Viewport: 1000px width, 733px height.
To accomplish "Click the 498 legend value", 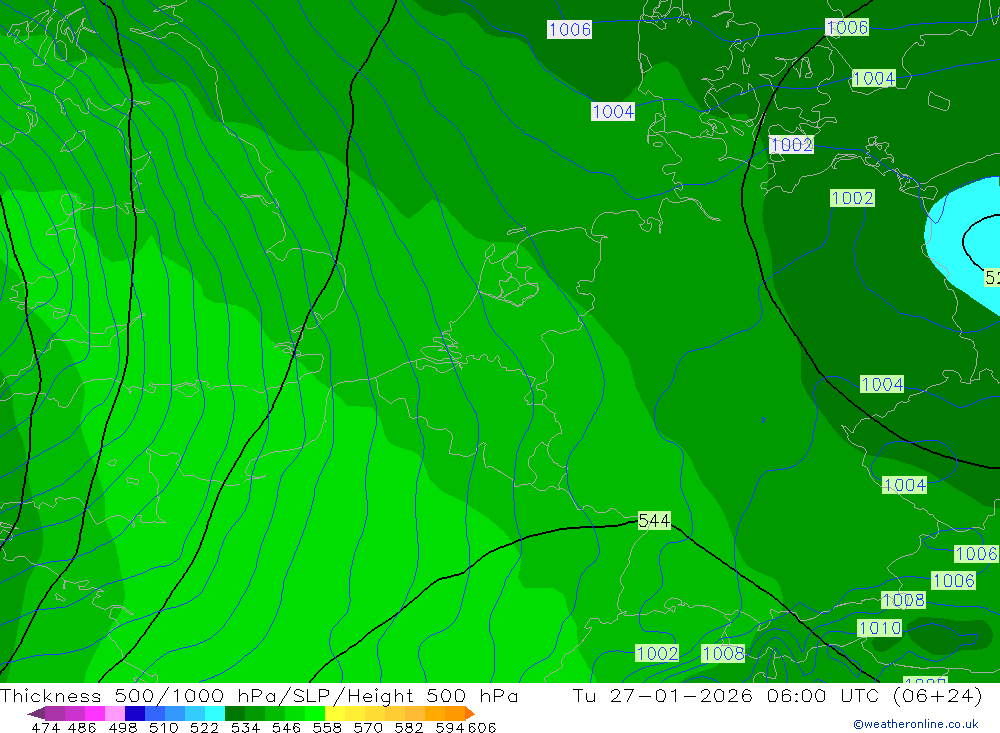I will [x=123, y=728].
